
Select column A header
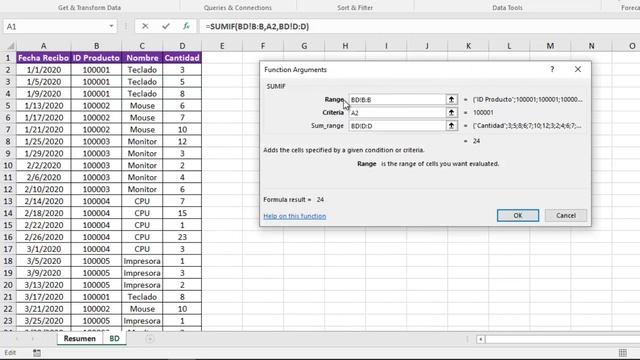[43, 46]
